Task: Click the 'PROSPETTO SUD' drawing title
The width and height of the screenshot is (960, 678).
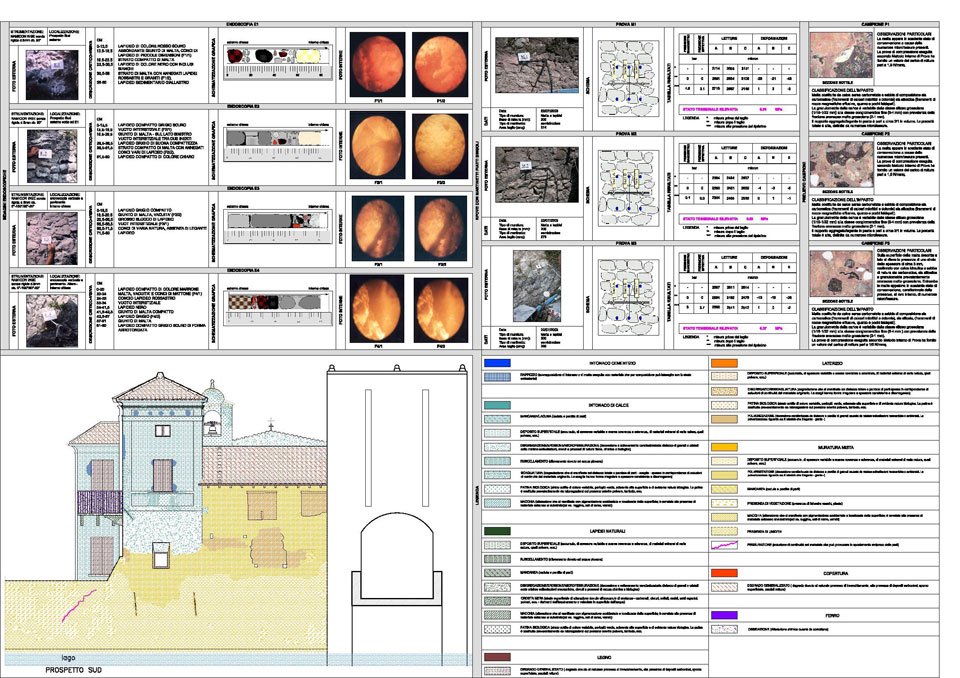Action: coord(73,670)
